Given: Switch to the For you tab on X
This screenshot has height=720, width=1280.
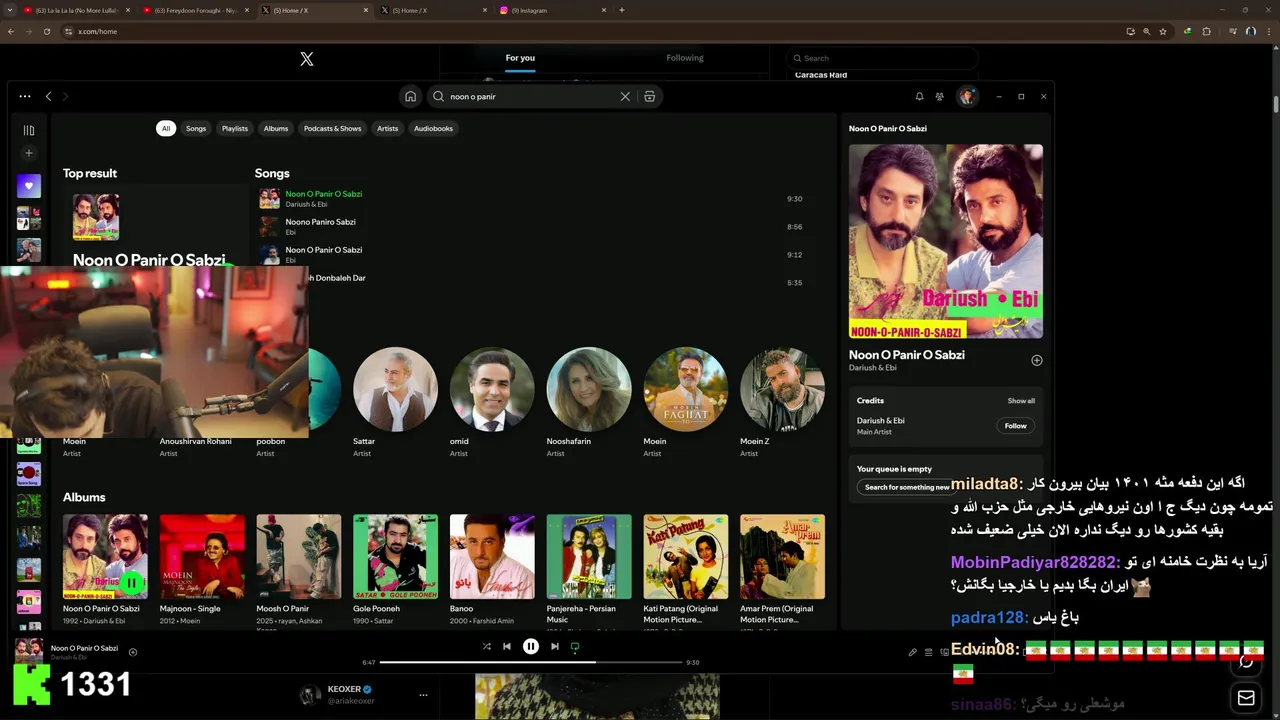Looking at the screenshot, I should point(520,58).
